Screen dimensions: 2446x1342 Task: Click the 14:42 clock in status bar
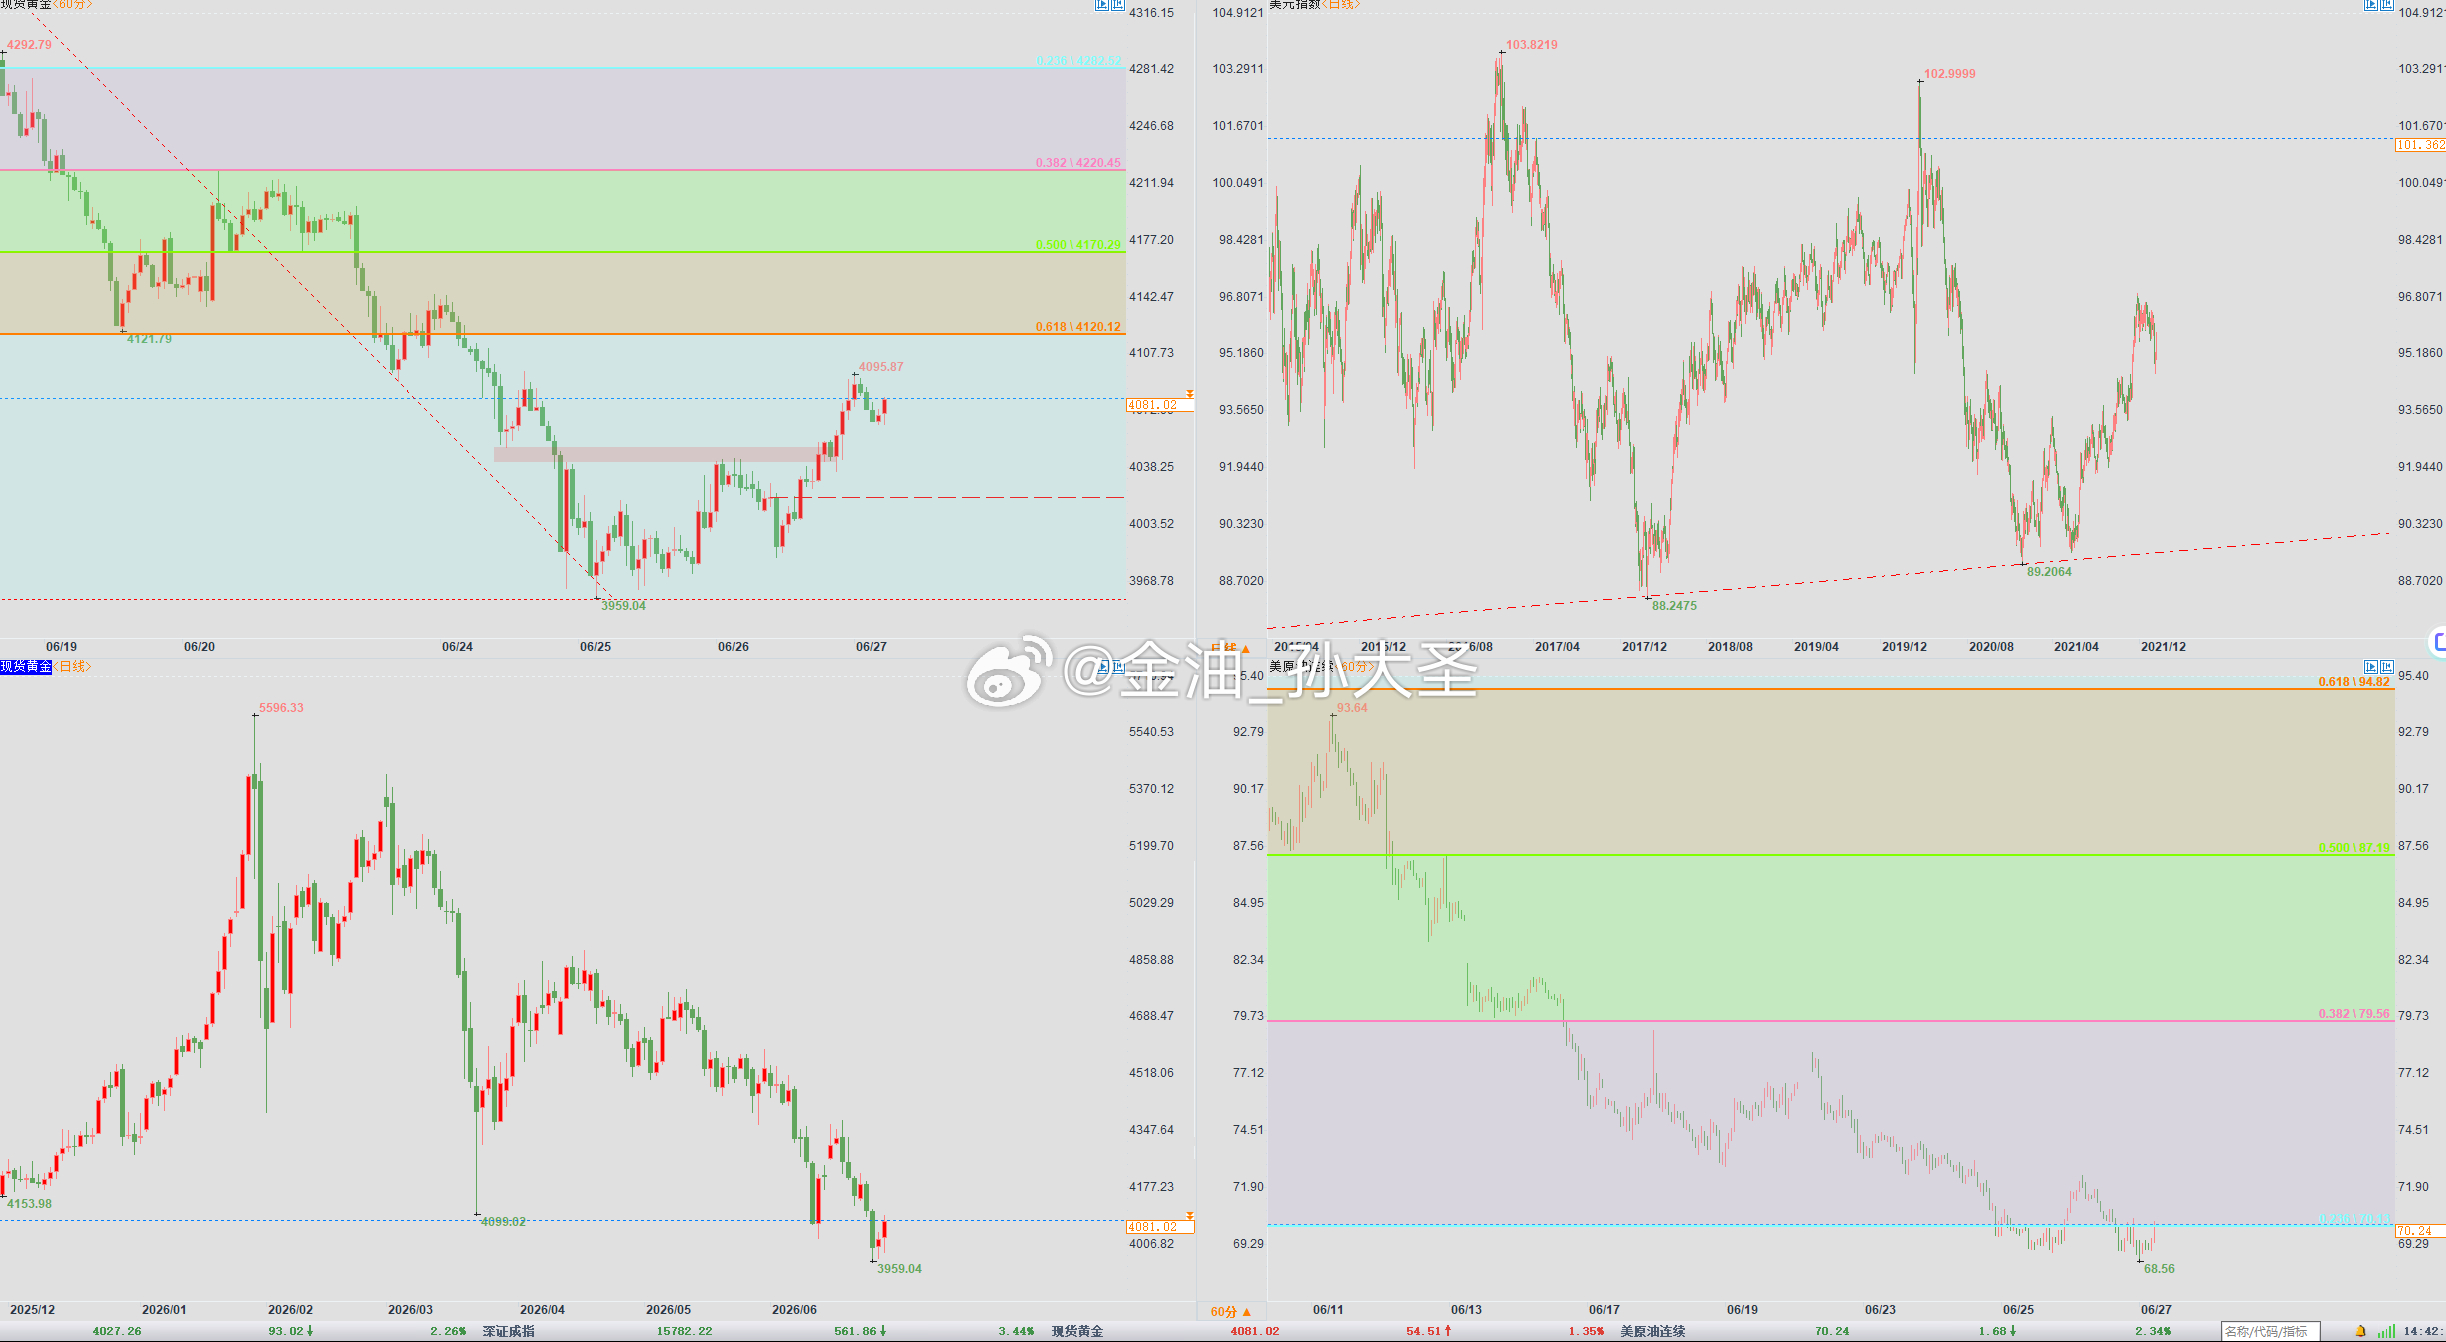point(2422,1331)
